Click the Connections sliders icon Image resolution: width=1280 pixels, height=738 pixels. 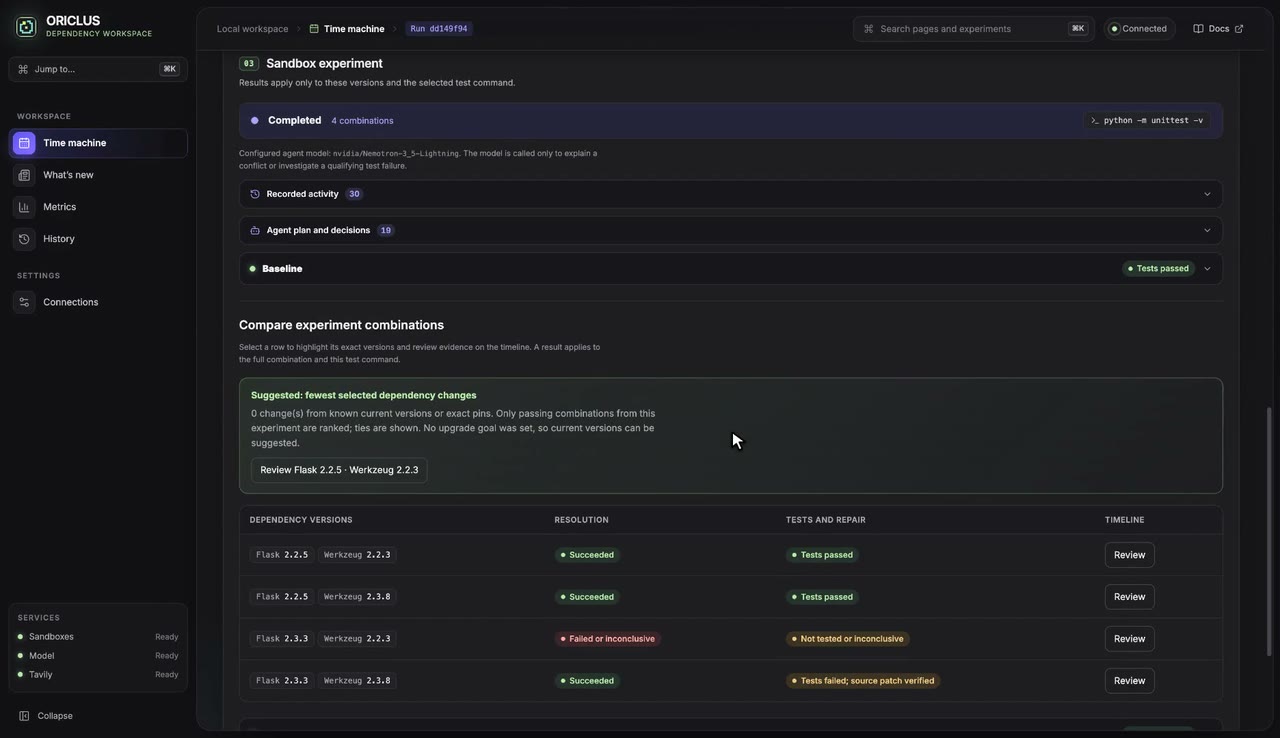click(24, 302)
